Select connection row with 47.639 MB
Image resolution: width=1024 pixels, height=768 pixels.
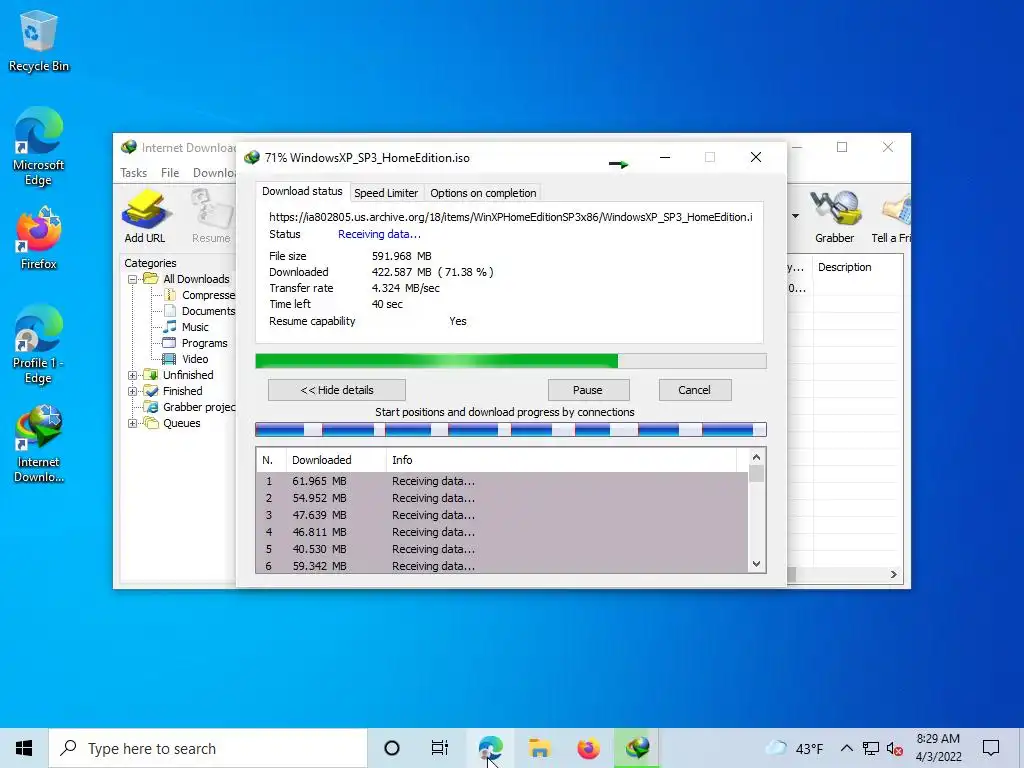tap(502, 515)
